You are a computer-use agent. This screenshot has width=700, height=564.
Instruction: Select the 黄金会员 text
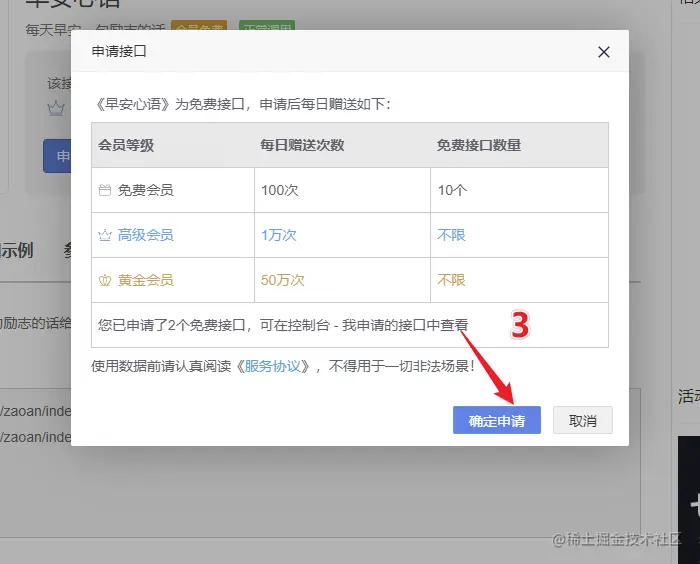[x=146, y=280]
